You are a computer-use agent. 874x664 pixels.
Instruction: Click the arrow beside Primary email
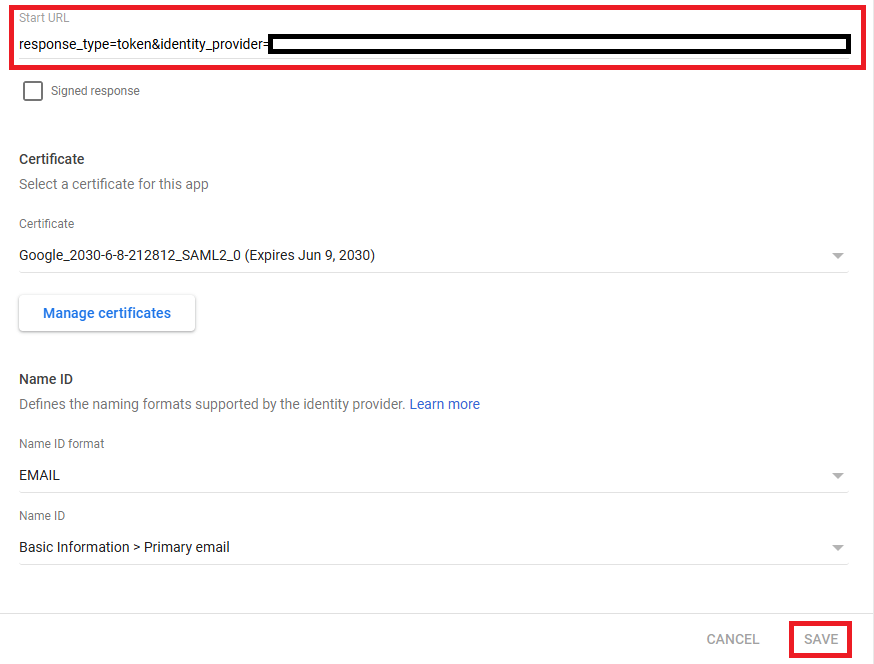[x=837, y=548]
